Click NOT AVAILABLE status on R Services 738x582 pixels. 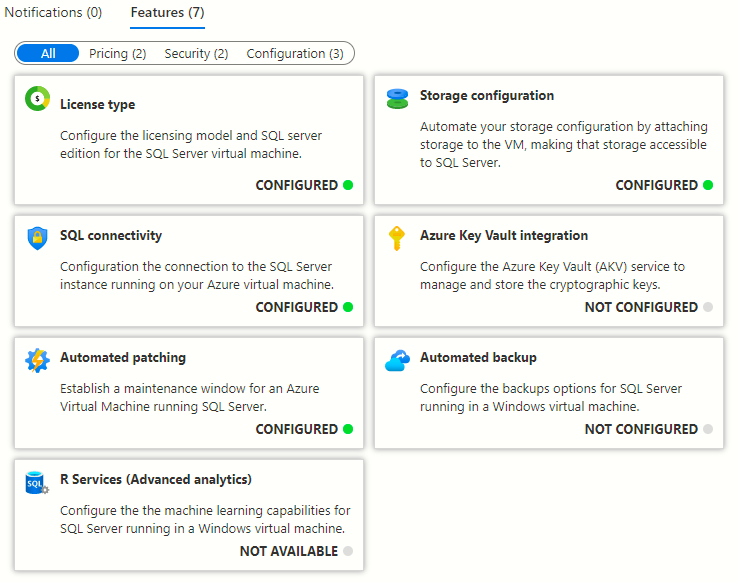[289, 551]
